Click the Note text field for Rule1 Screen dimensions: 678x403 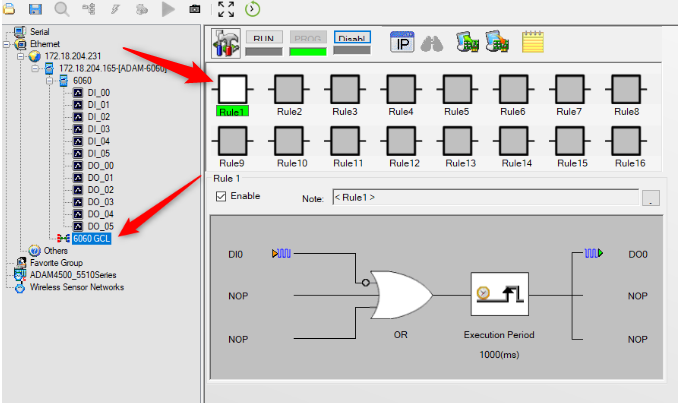(x=486, y=197)
